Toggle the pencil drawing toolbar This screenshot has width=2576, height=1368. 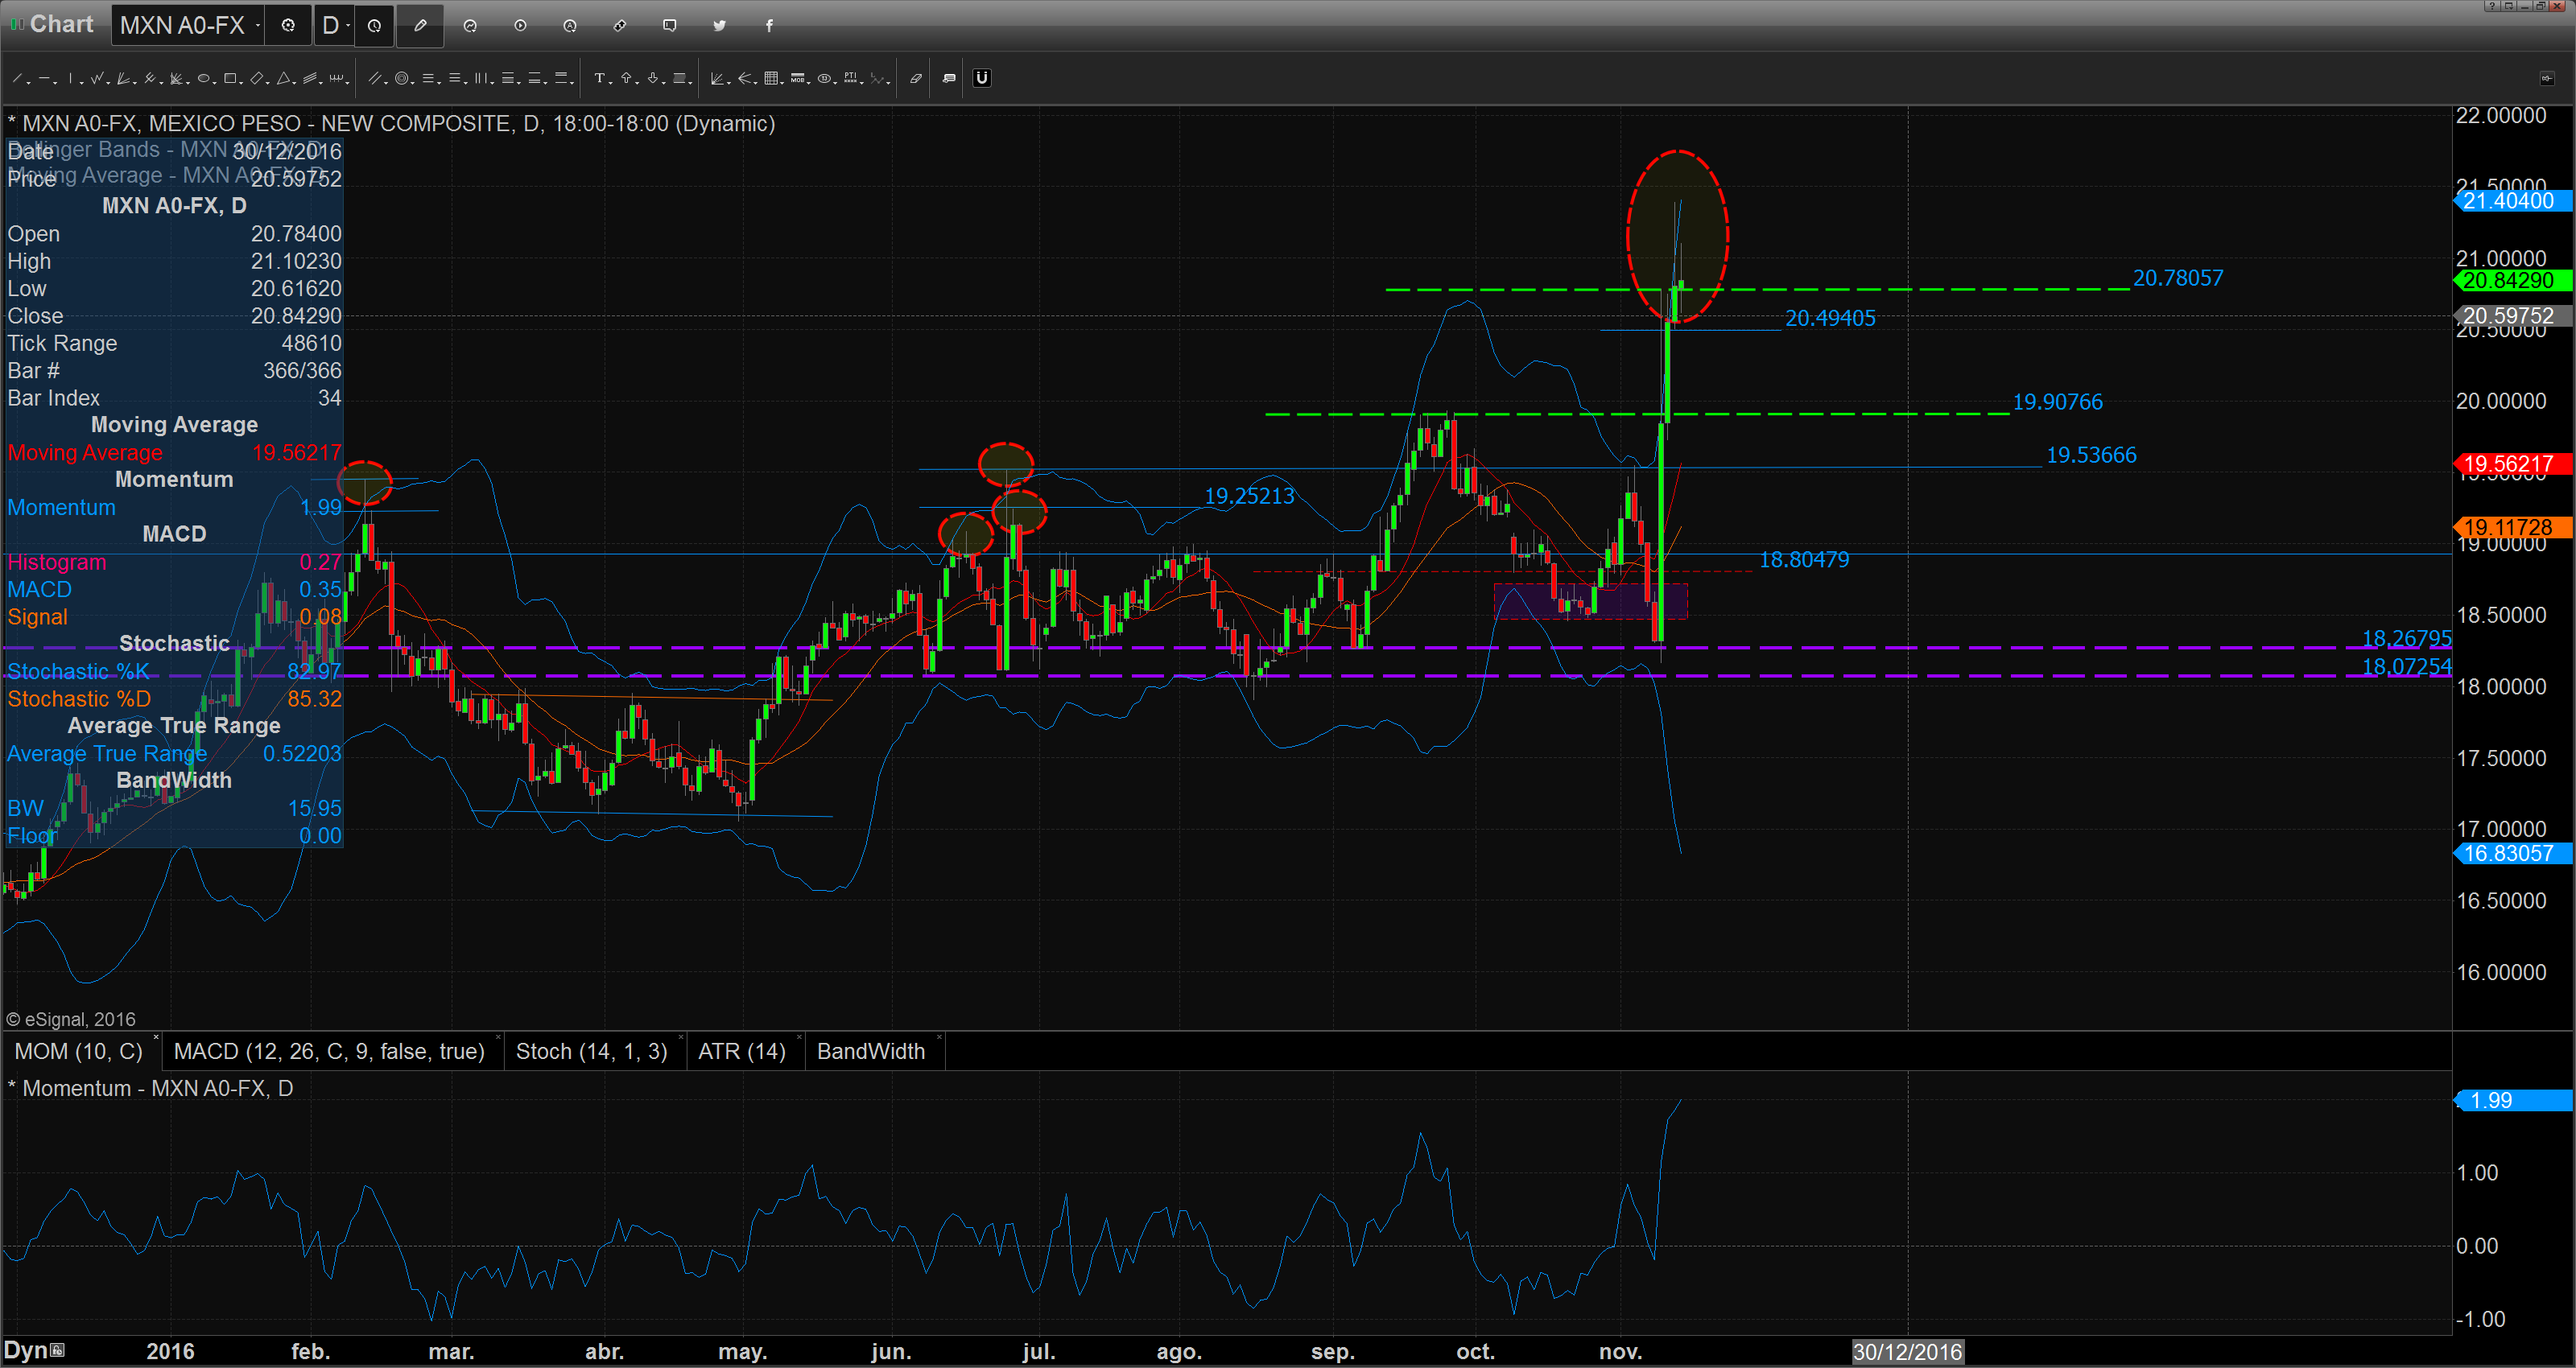tap(420, 26)
